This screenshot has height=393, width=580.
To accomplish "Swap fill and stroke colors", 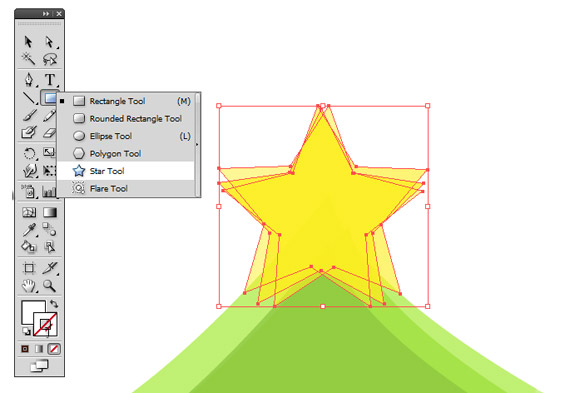I will point(54,304).
